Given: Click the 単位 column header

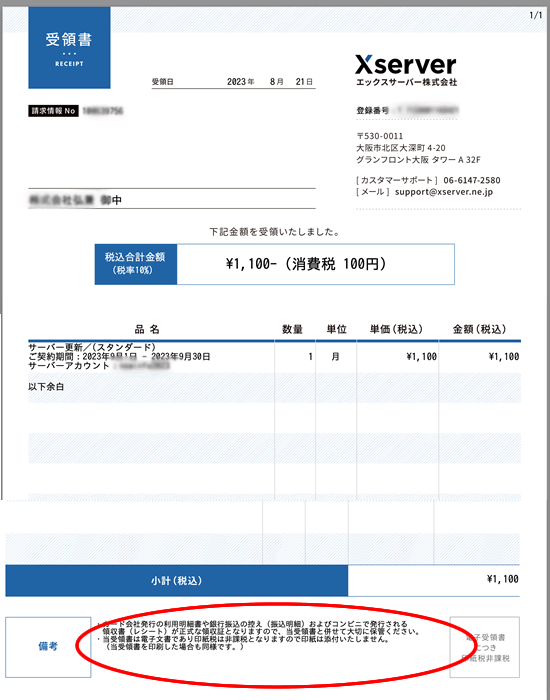Looking at the screenshot, I should [336, 329].
